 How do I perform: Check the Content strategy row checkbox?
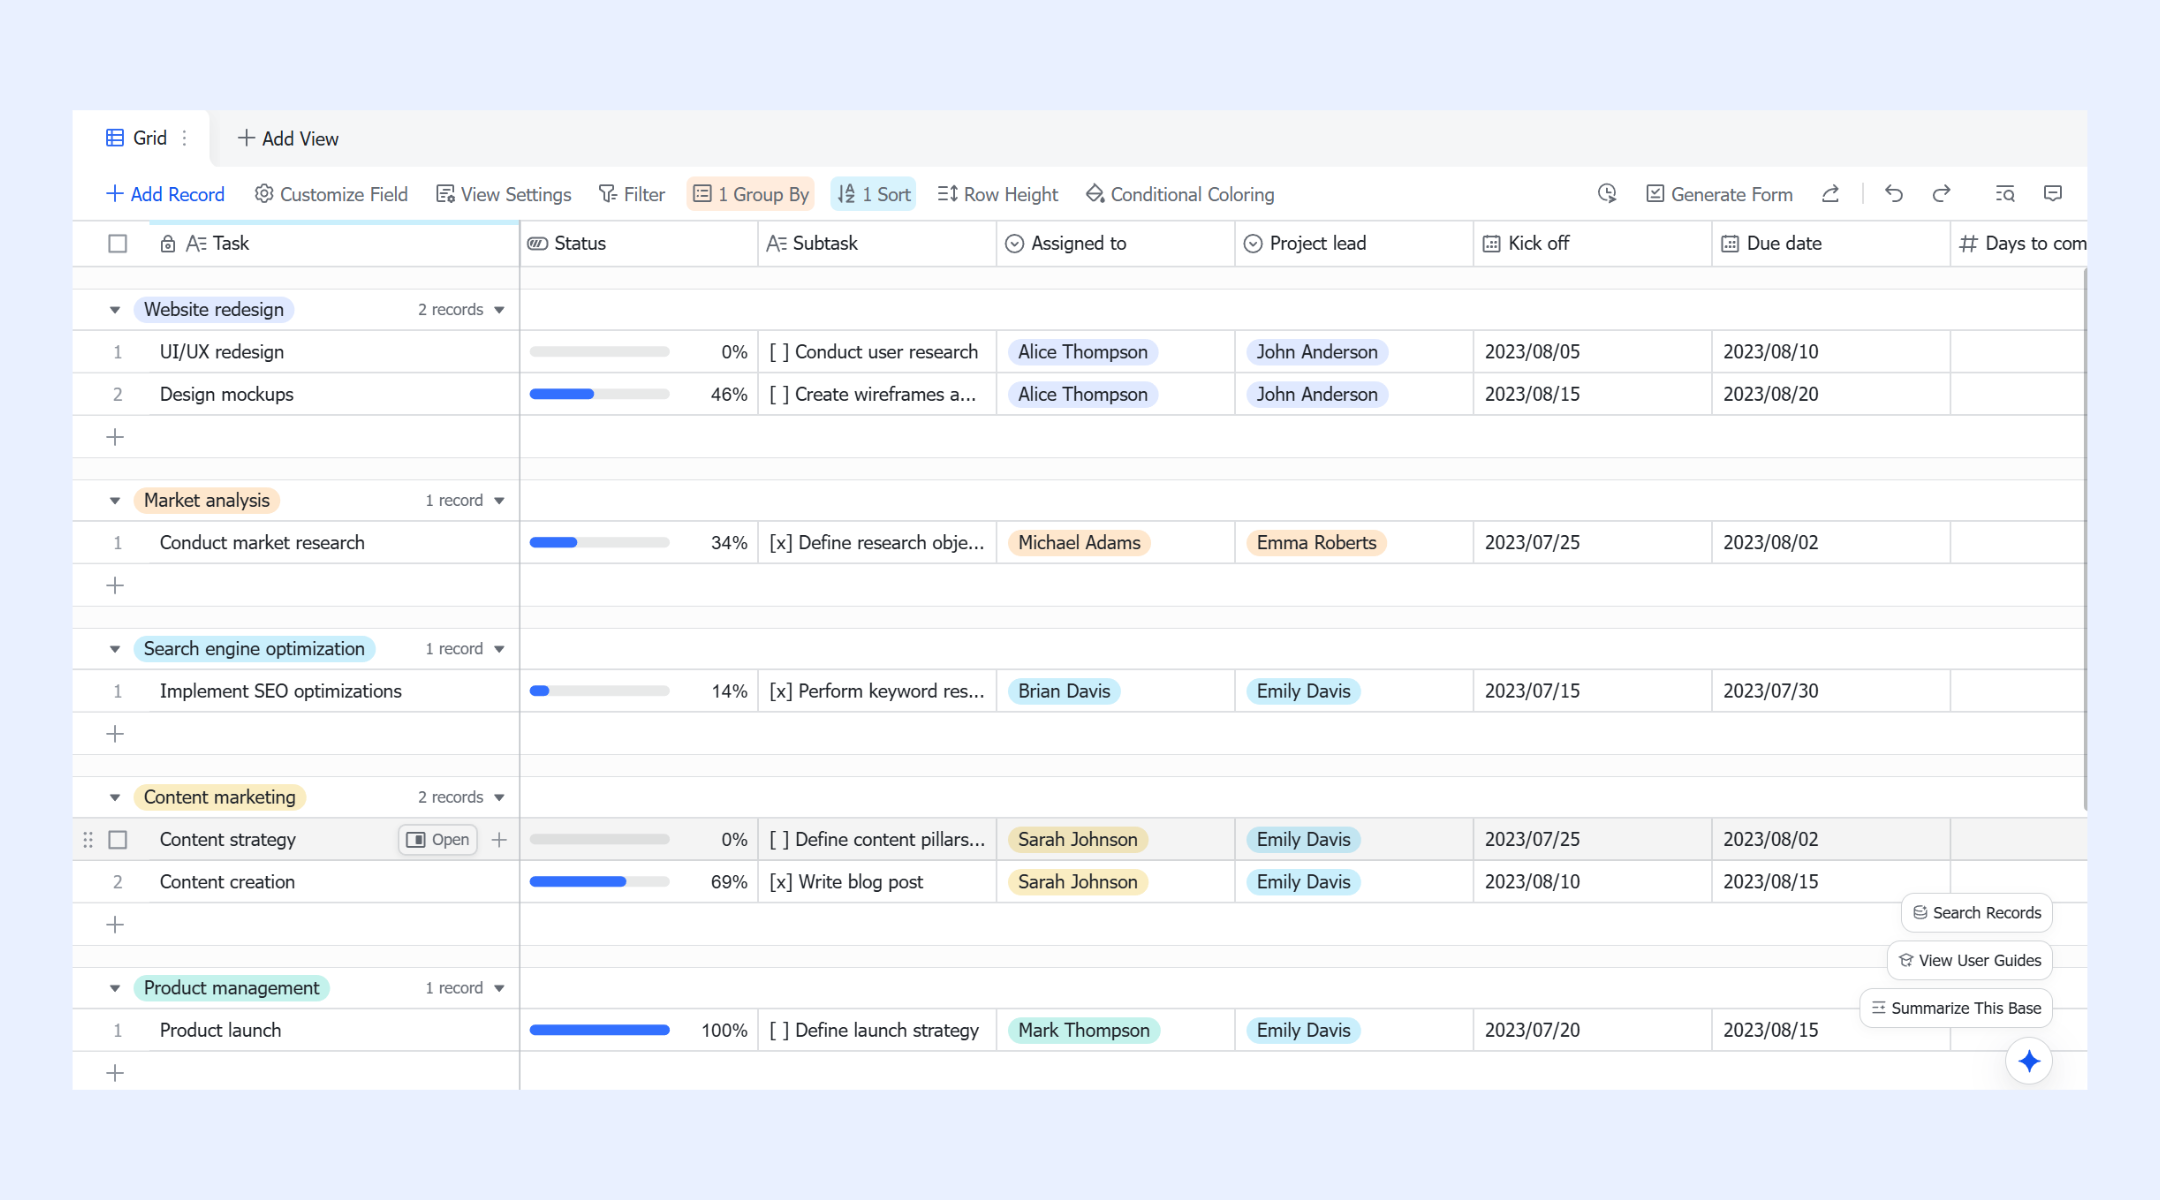118,840
